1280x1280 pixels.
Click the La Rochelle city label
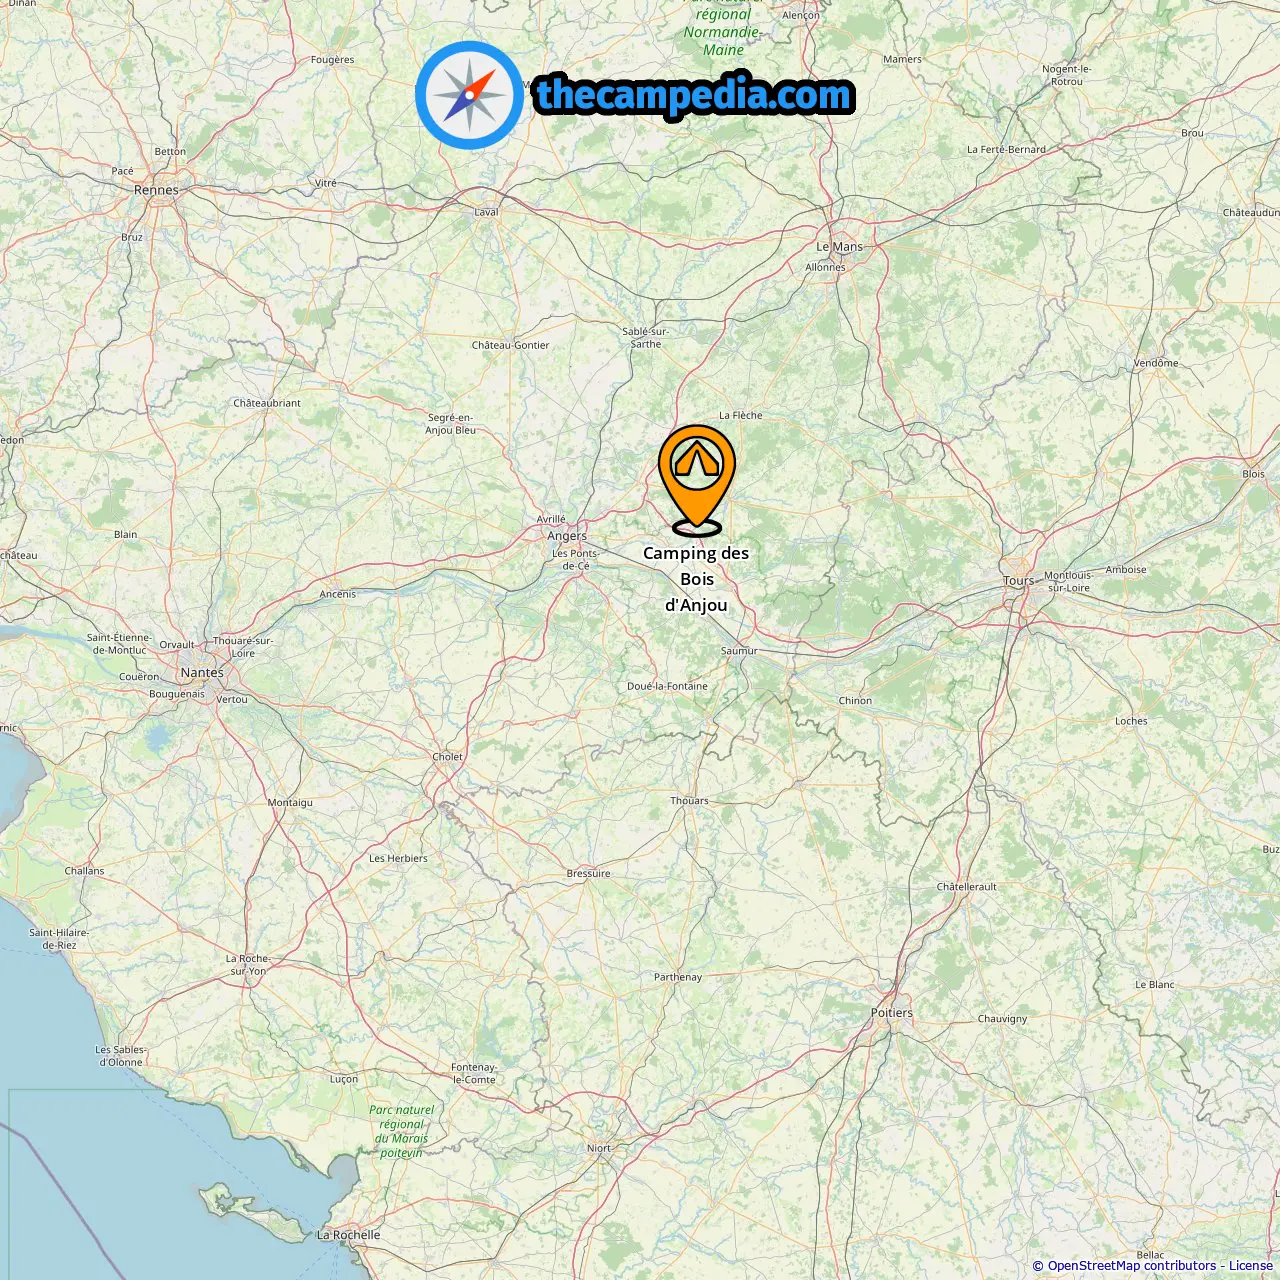point(348,1235)
